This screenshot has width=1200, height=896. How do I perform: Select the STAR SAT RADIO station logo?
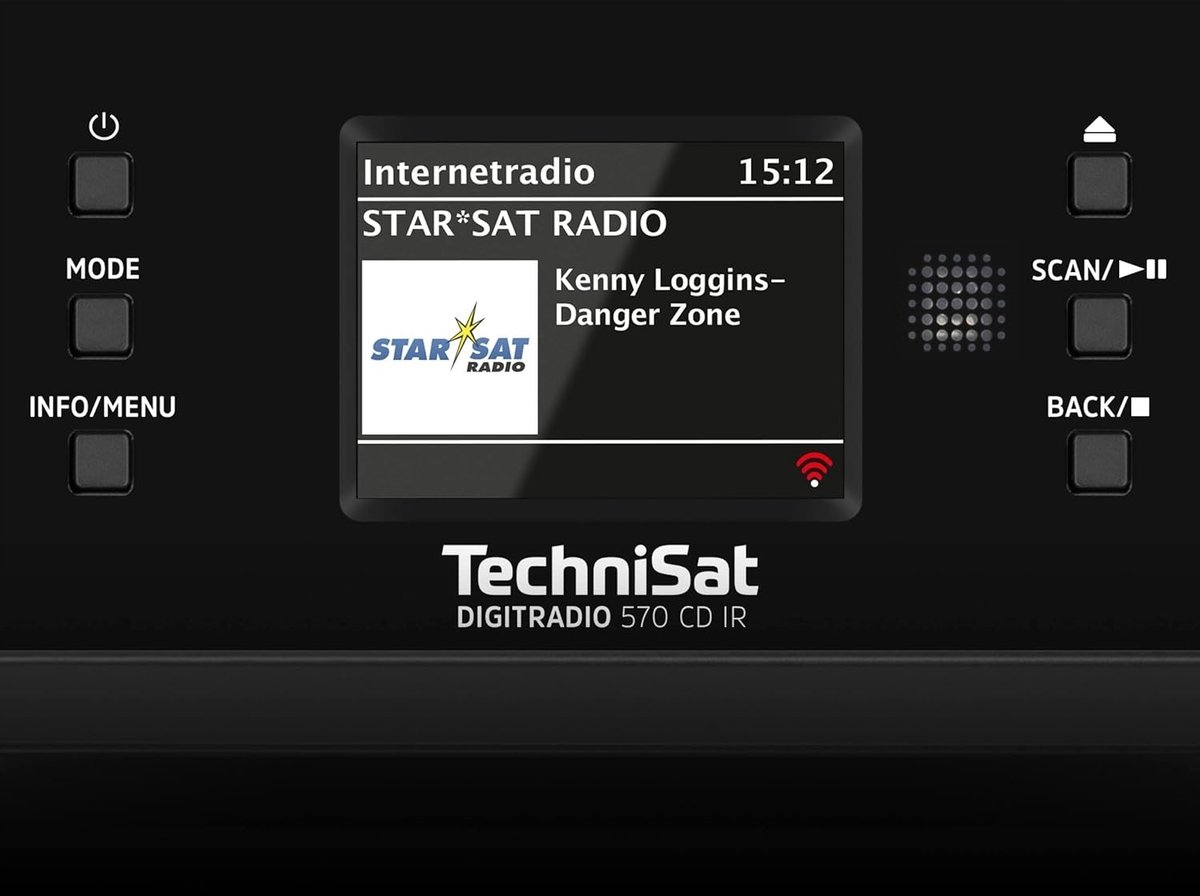449,348
